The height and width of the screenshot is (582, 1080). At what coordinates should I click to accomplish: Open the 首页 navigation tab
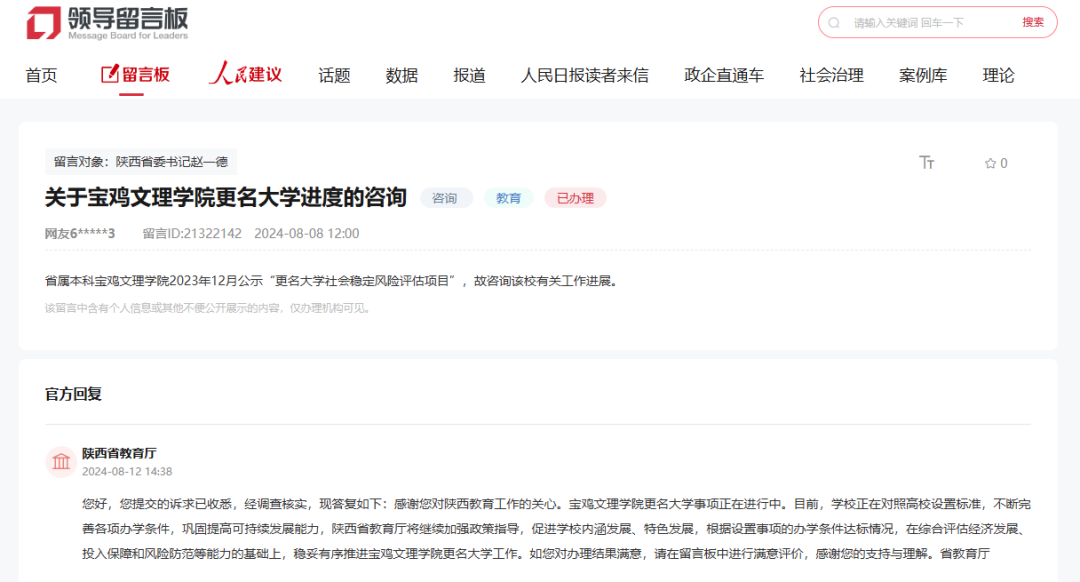click(41, 75)
